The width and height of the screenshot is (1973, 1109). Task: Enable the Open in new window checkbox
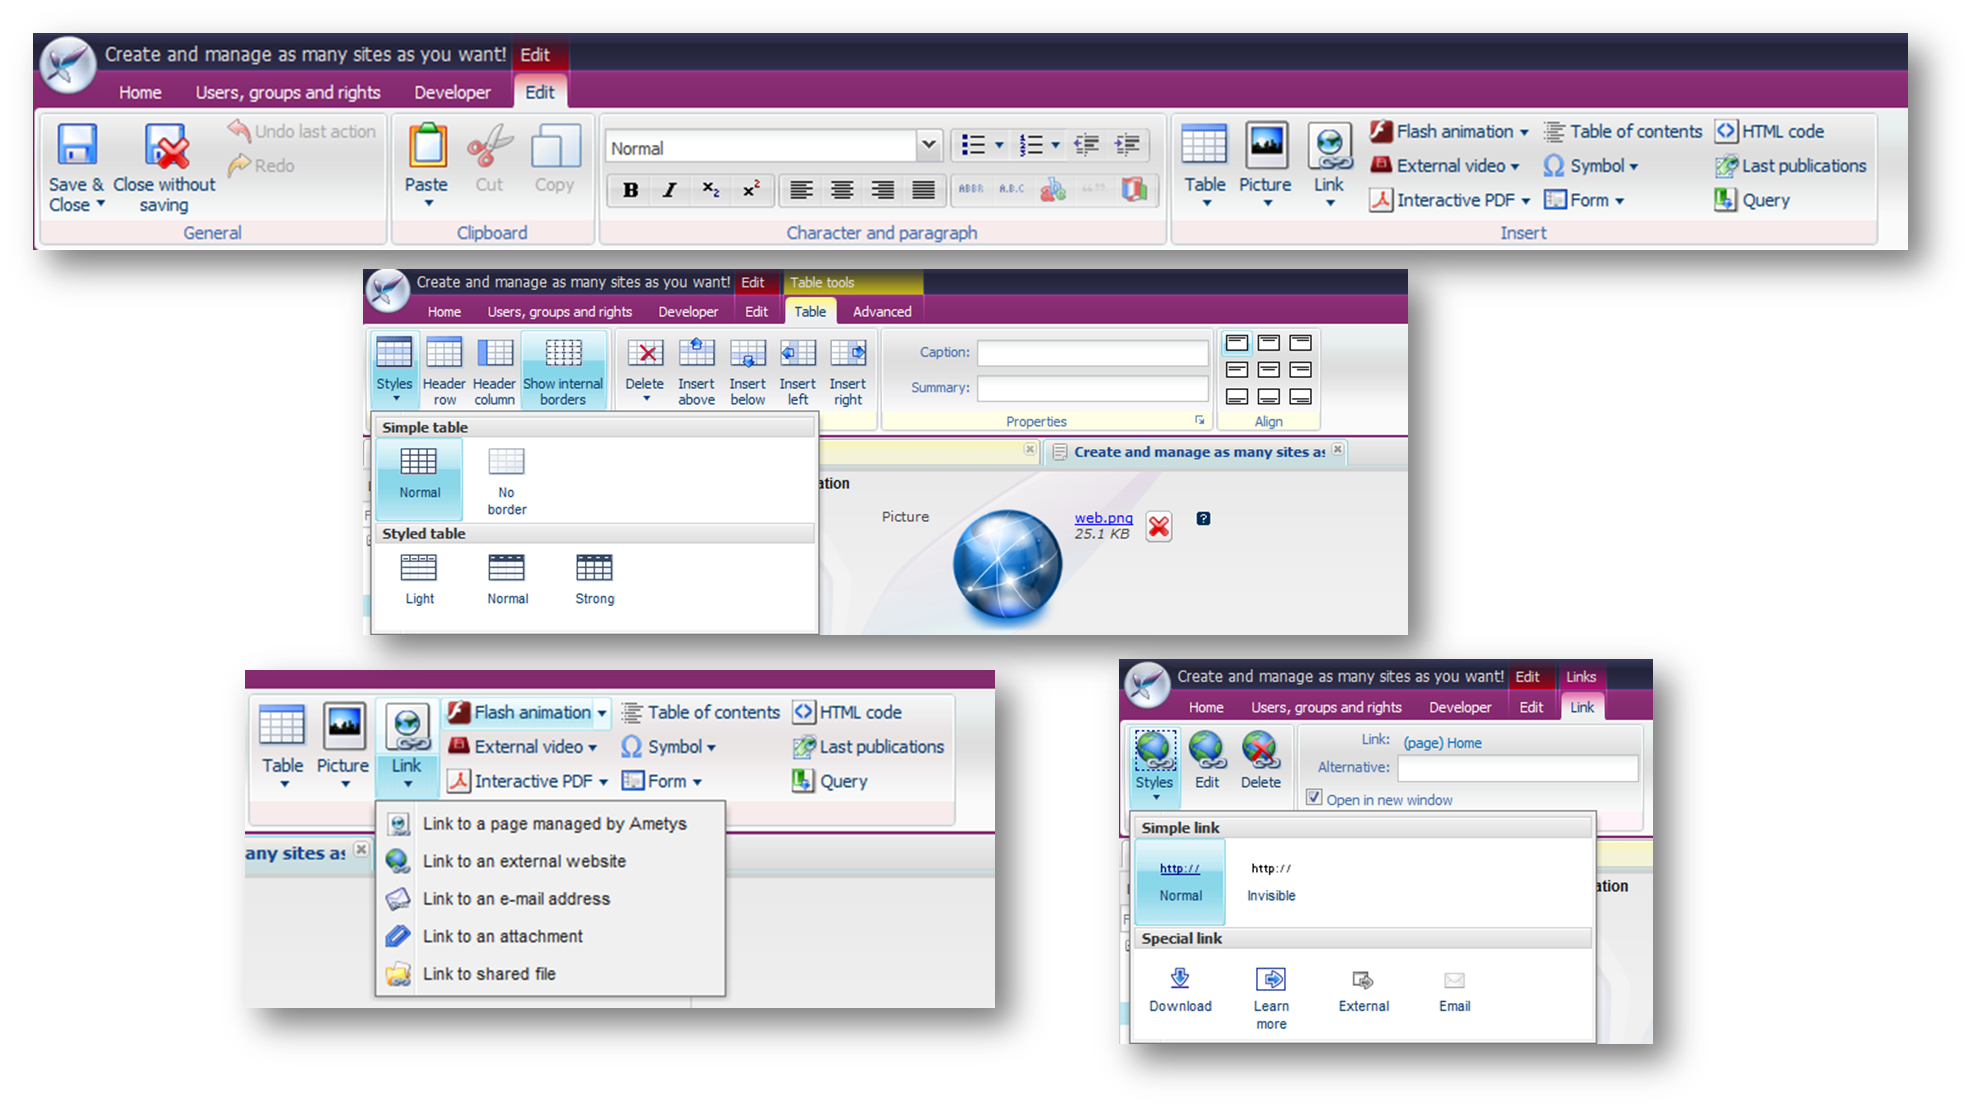click(x=1313, y=798)
